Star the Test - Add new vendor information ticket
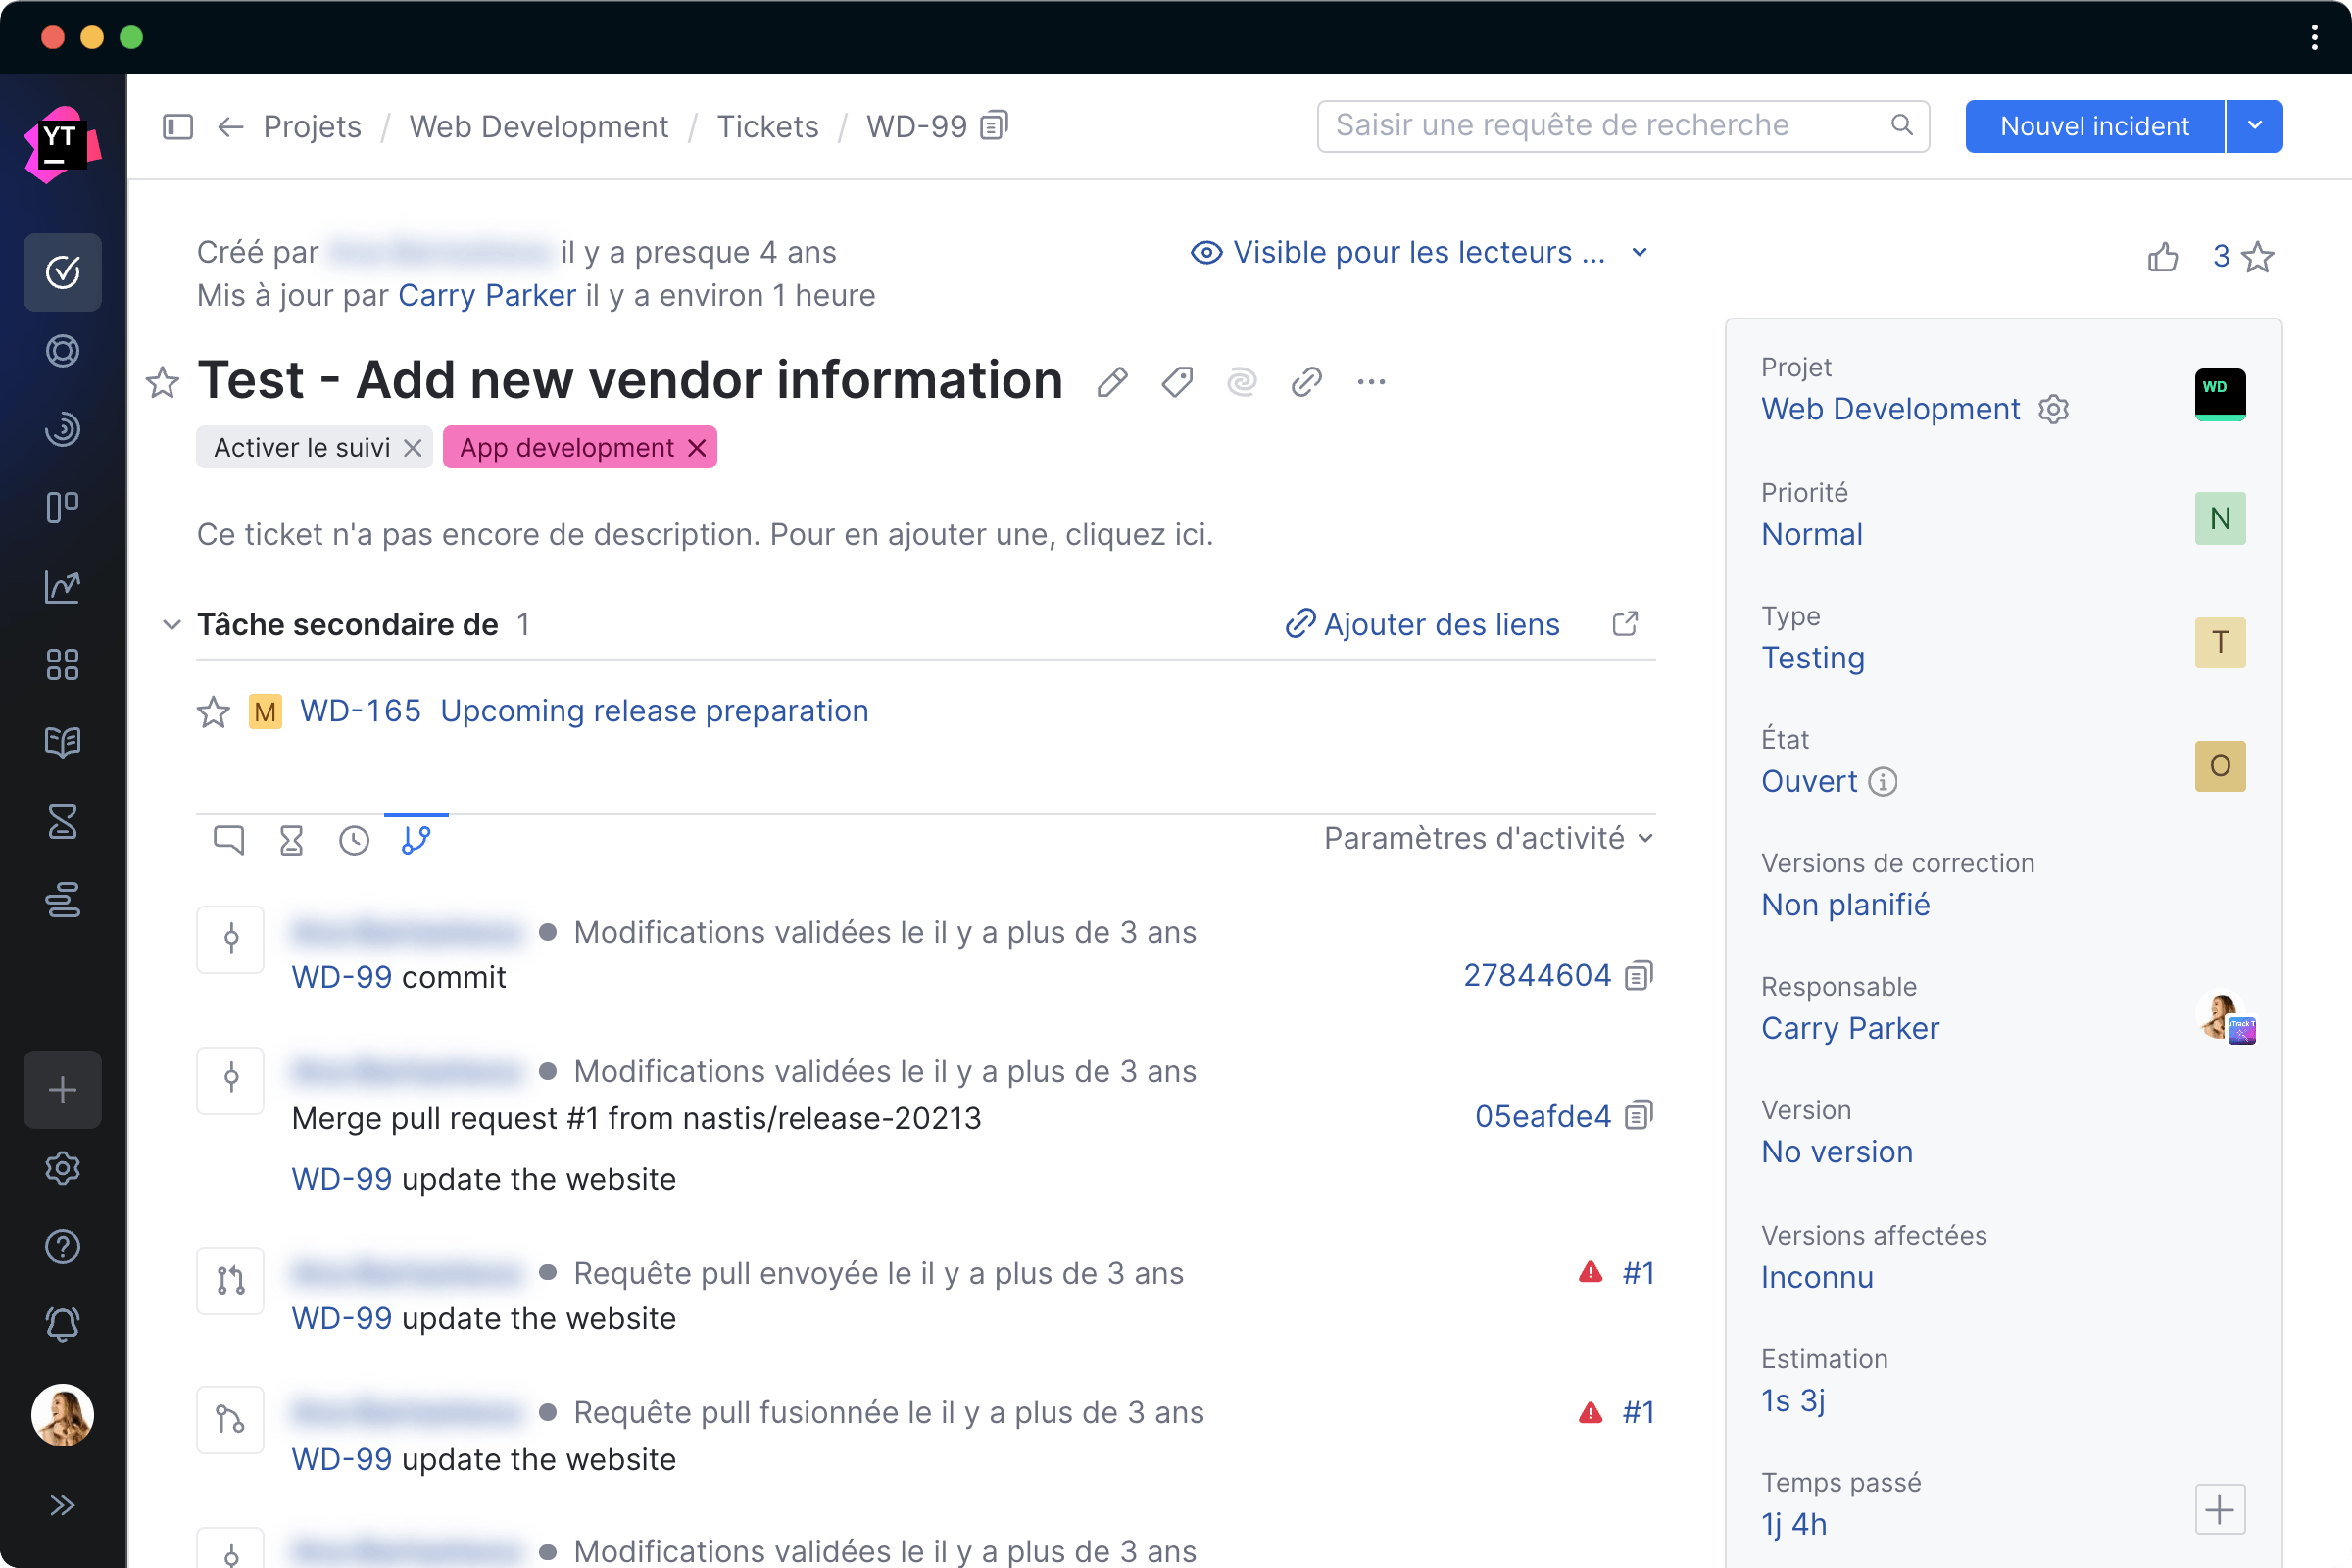 162,381
